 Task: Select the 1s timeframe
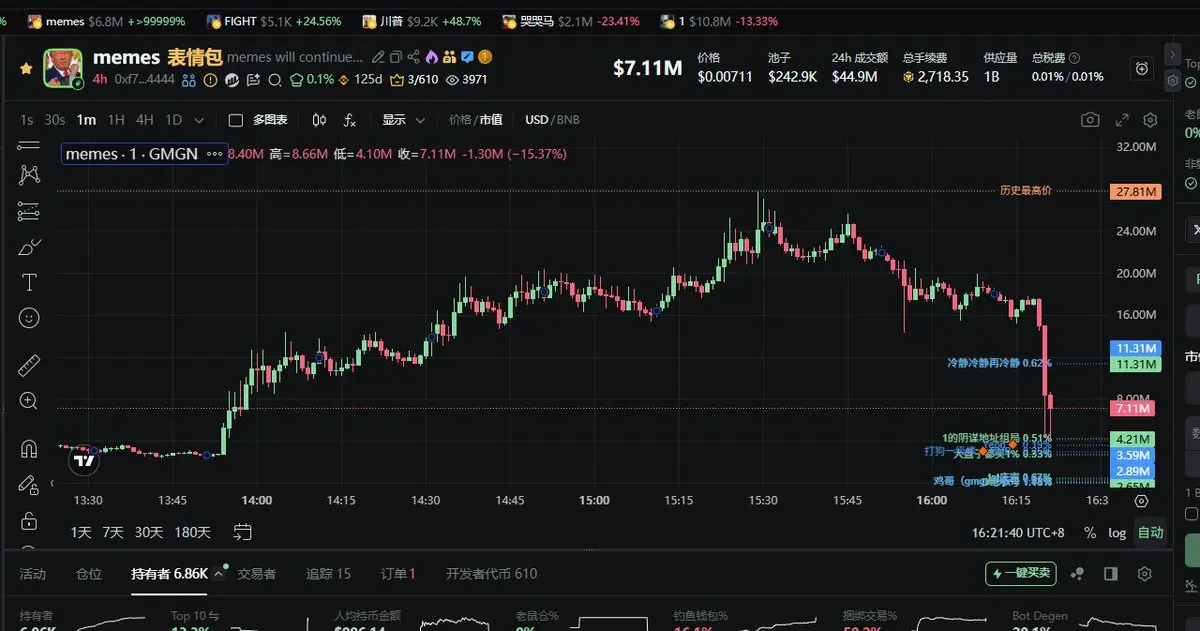point(27,120)
